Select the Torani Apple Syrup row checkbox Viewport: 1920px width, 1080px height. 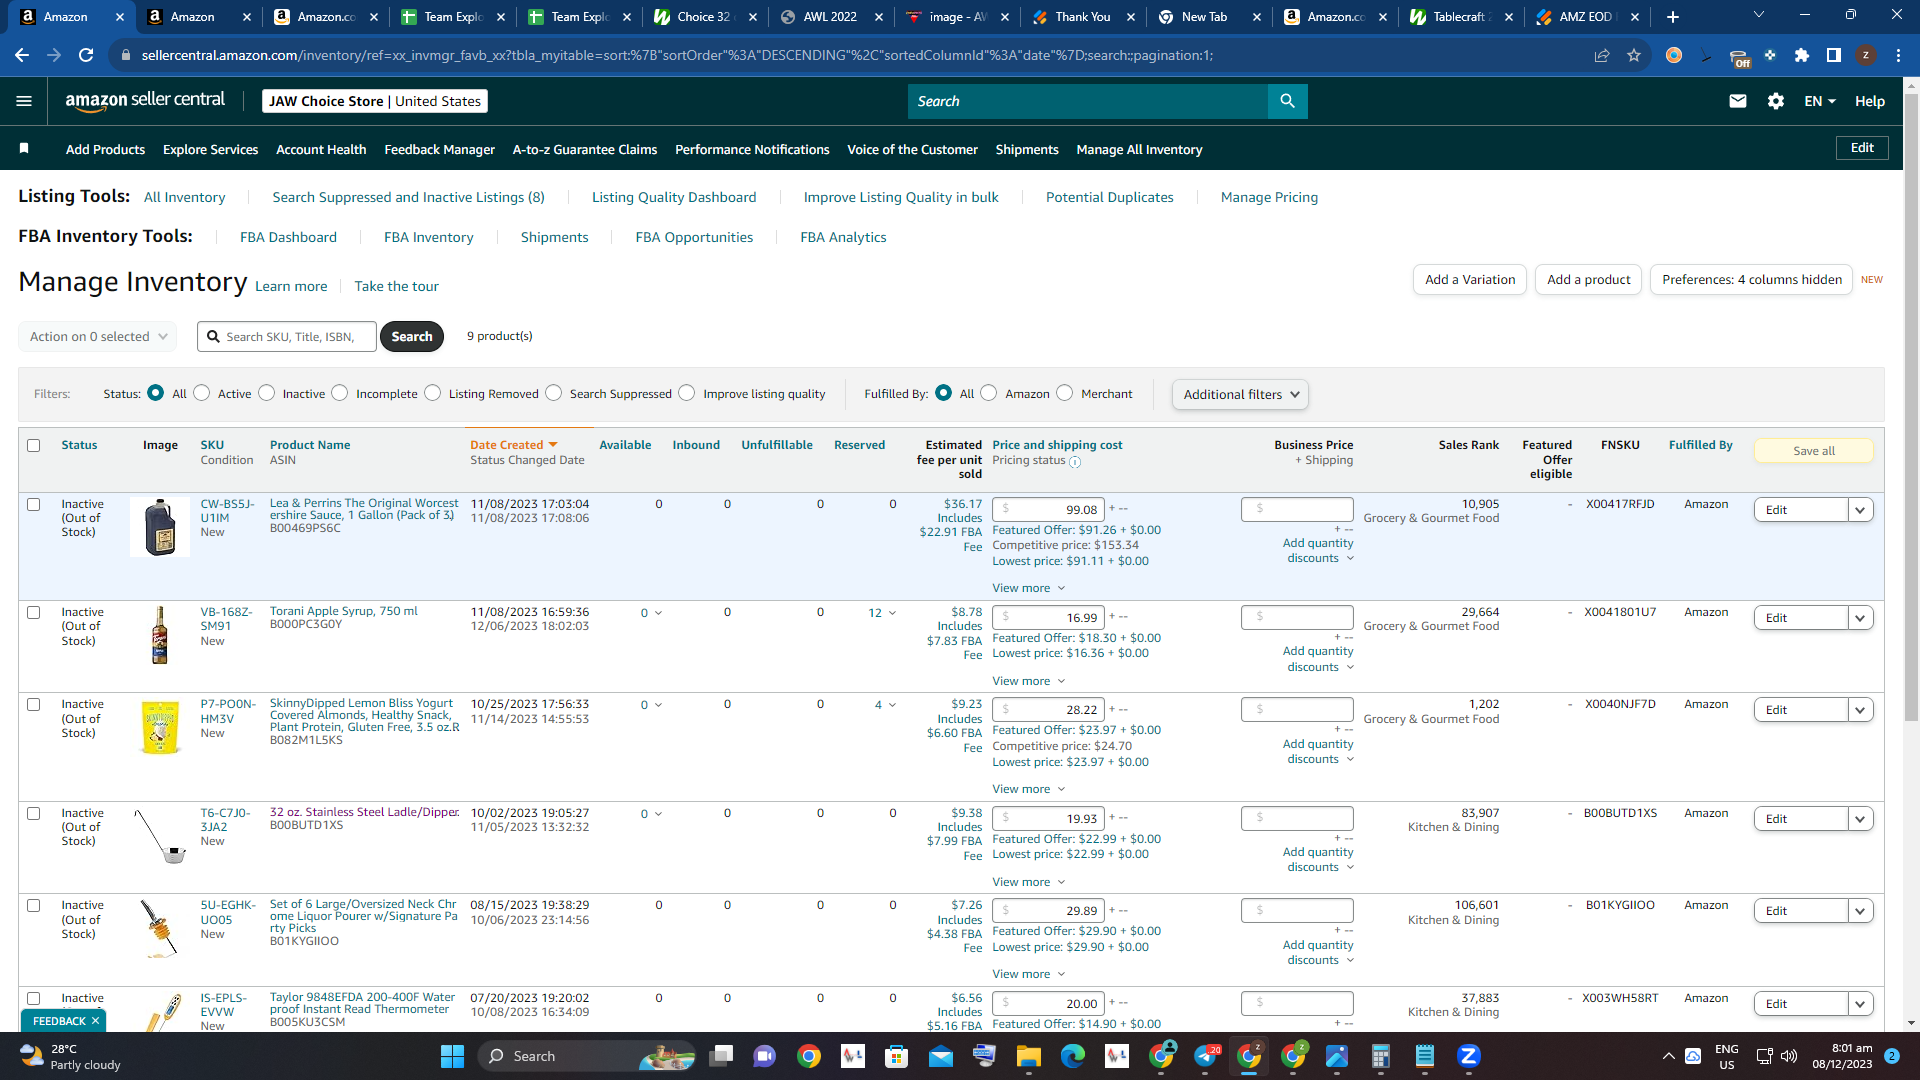click(34, 613)
